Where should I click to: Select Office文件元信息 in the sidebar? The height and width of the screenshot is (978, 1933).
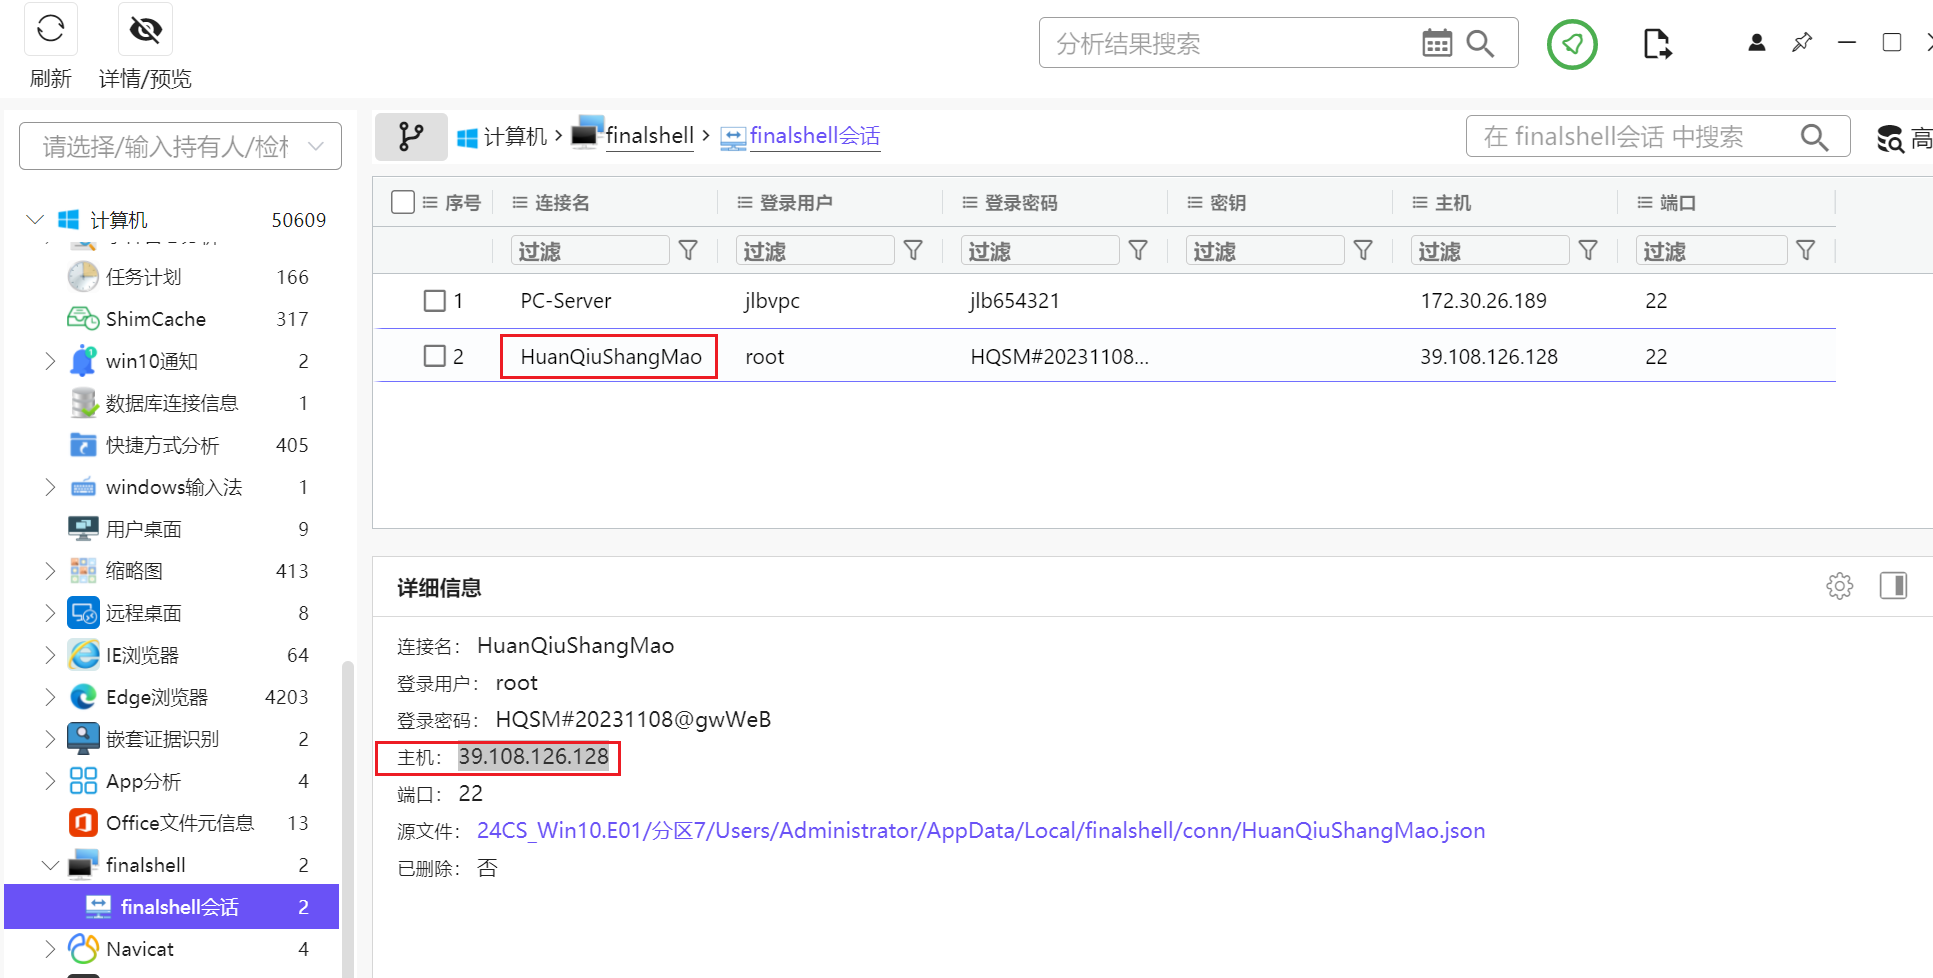pos(179,823)
